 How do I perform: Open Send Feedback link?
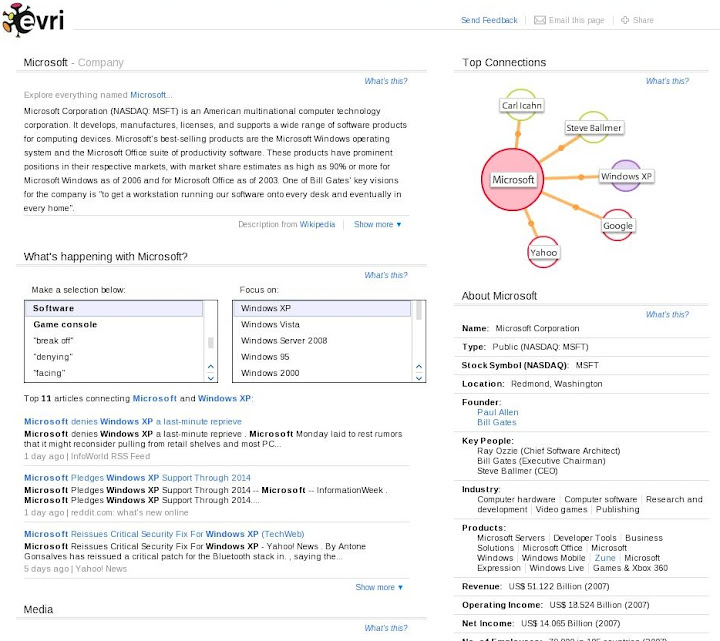489,20
